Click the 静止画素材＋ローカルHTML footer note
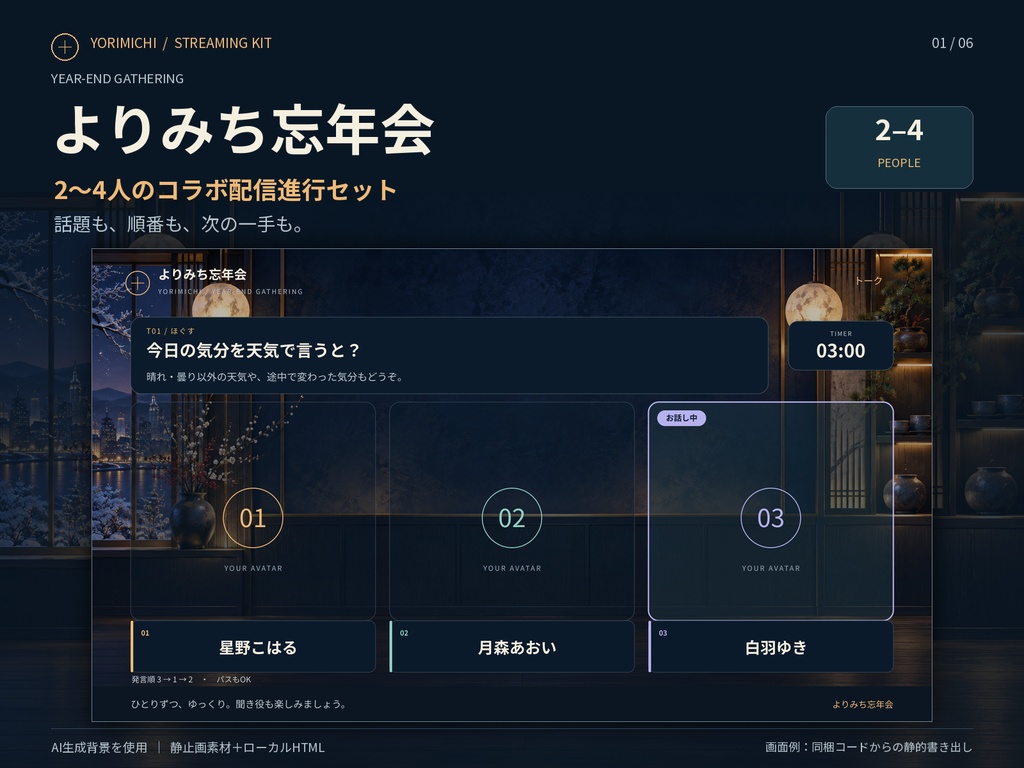1024x768 pixels. 248,747
